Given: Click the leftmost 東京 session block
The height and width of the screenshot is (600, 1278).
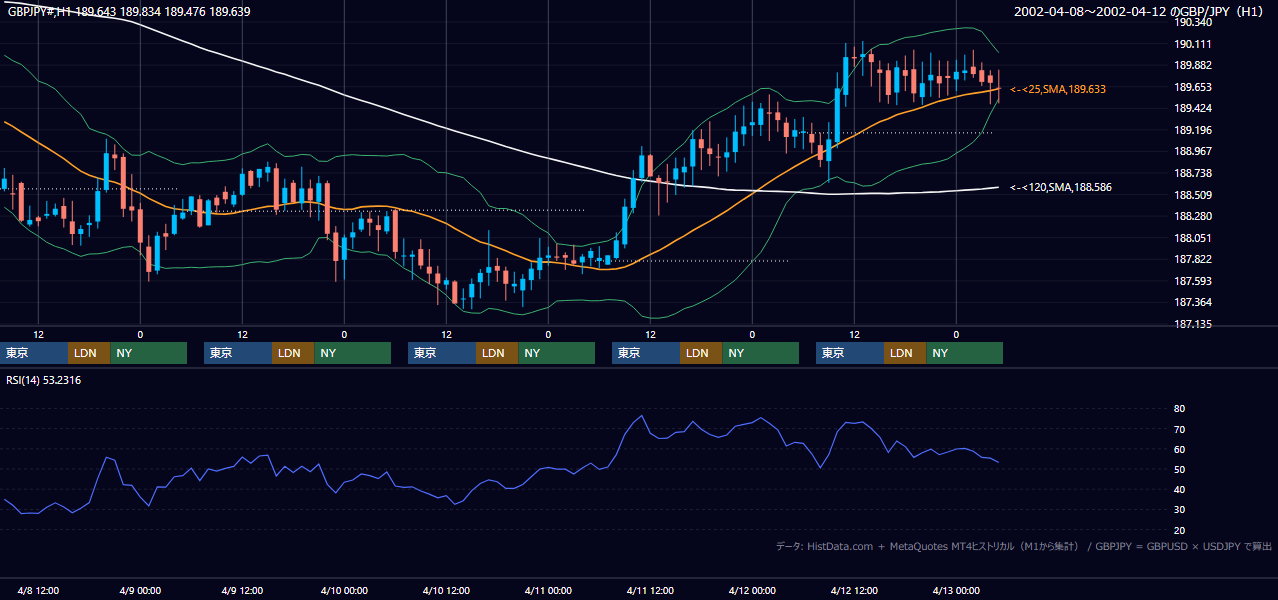Looking at the screenshot, I should click(34, 353).
